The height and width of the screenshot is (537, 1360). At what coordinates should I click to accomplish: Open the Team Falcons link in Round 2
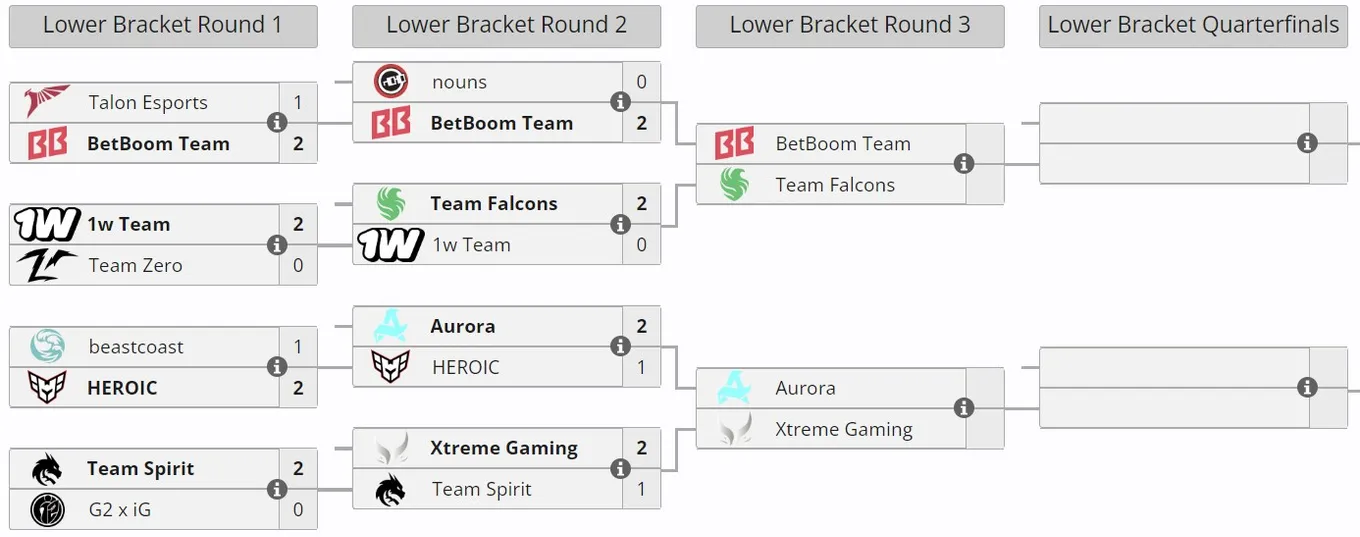point(494,204)
